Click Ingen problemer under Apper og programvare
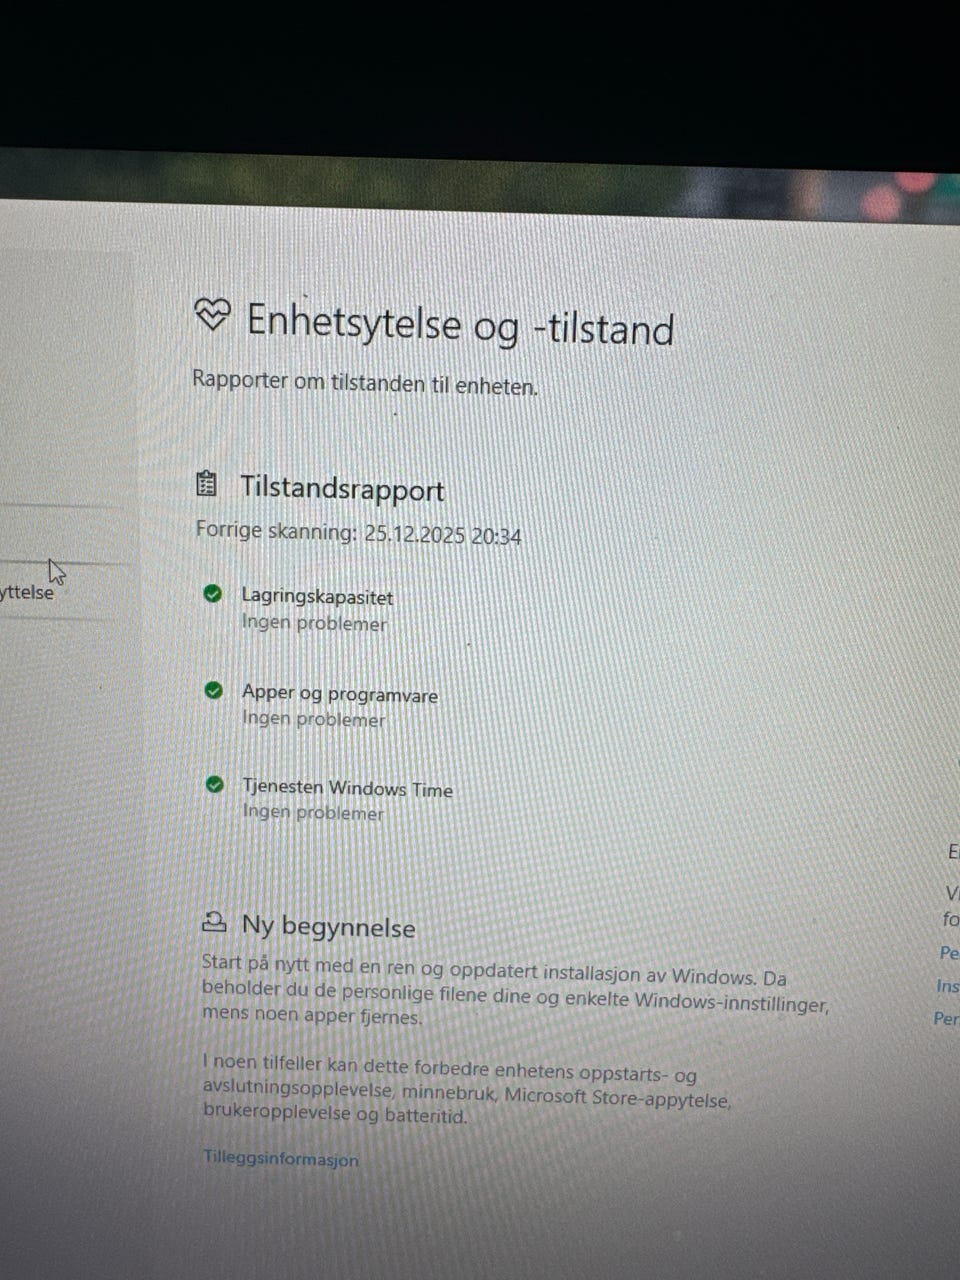Image resolution: width=960 pixels, height=1280 pixels. coord(313,718)
